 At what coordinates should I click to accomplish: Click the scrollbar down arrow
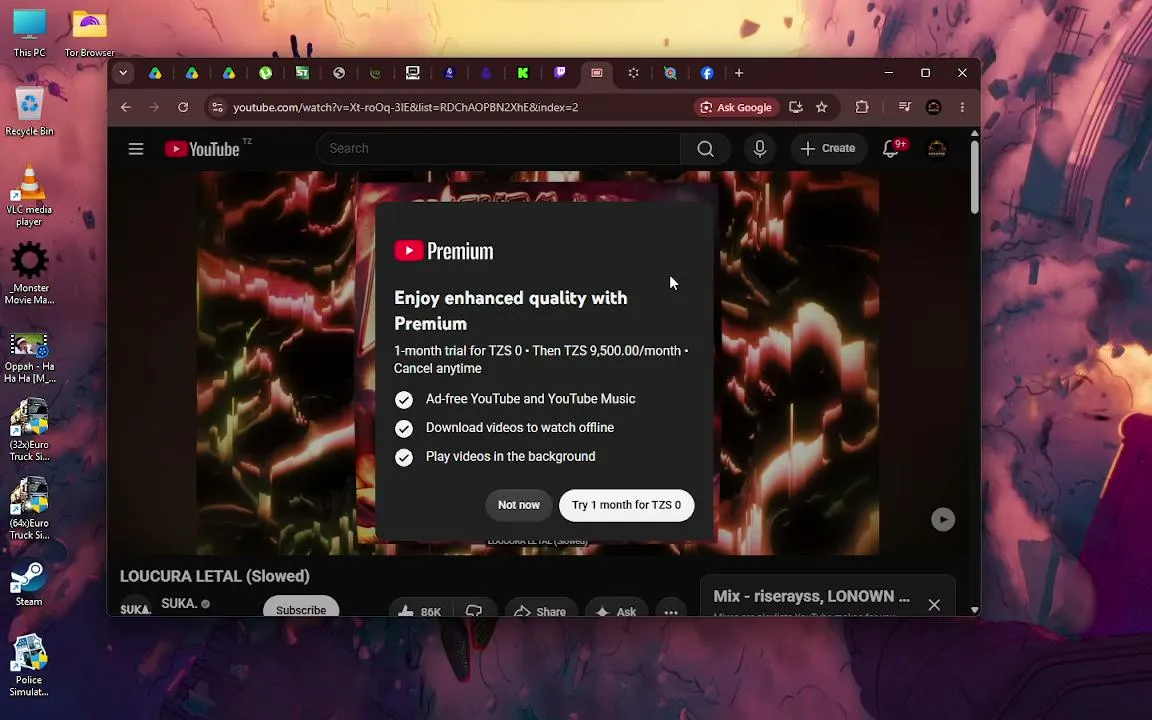point(974,610)
